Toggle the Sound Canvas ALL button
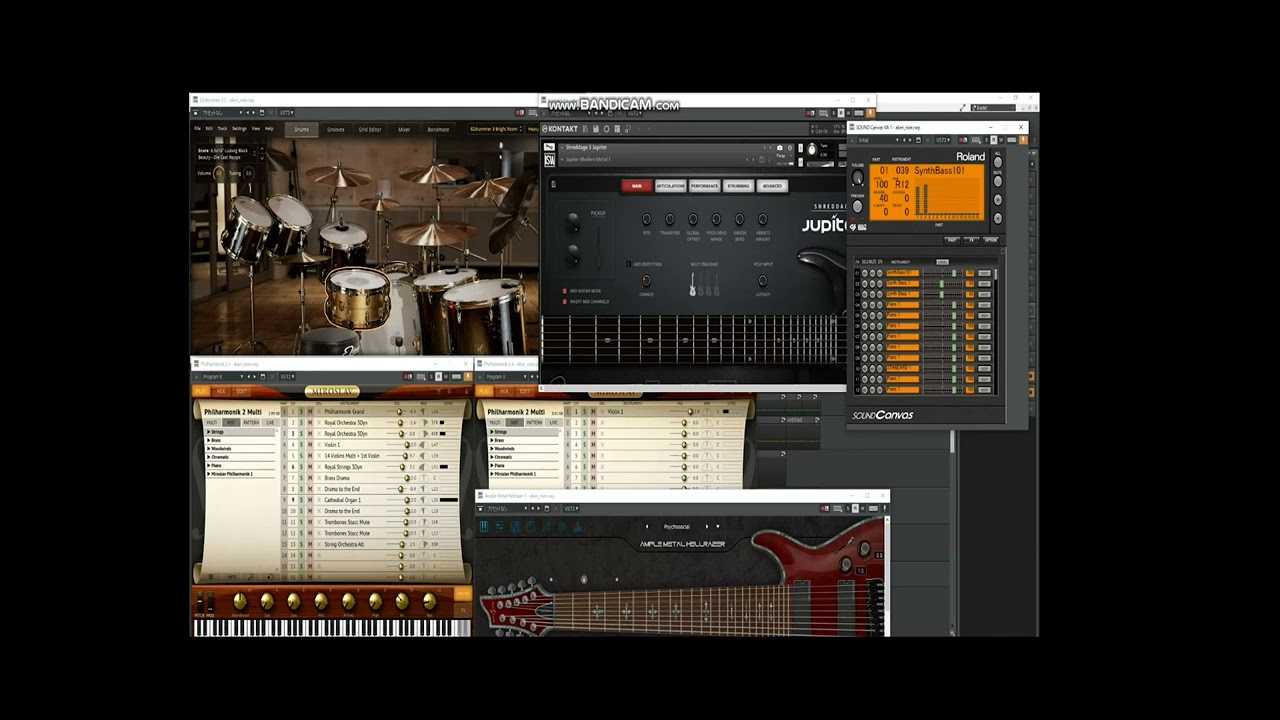 click(x=997, y=162)
